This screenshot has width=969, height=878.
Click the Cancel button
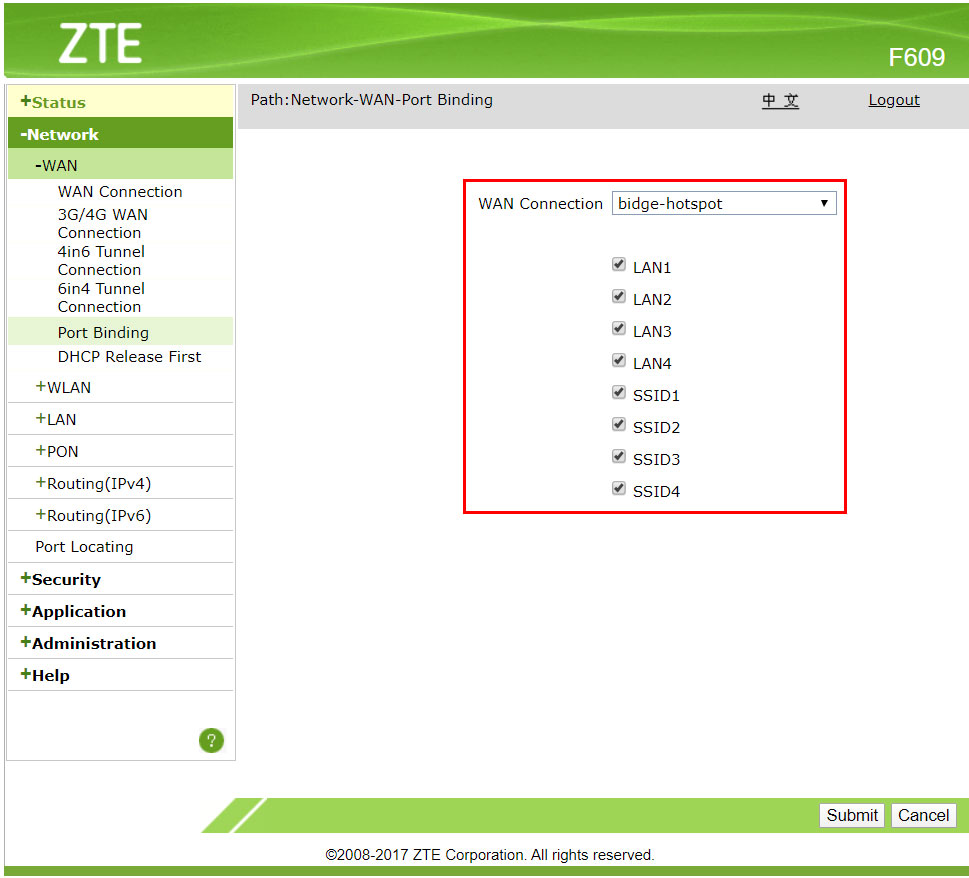(x=923, y=815)
